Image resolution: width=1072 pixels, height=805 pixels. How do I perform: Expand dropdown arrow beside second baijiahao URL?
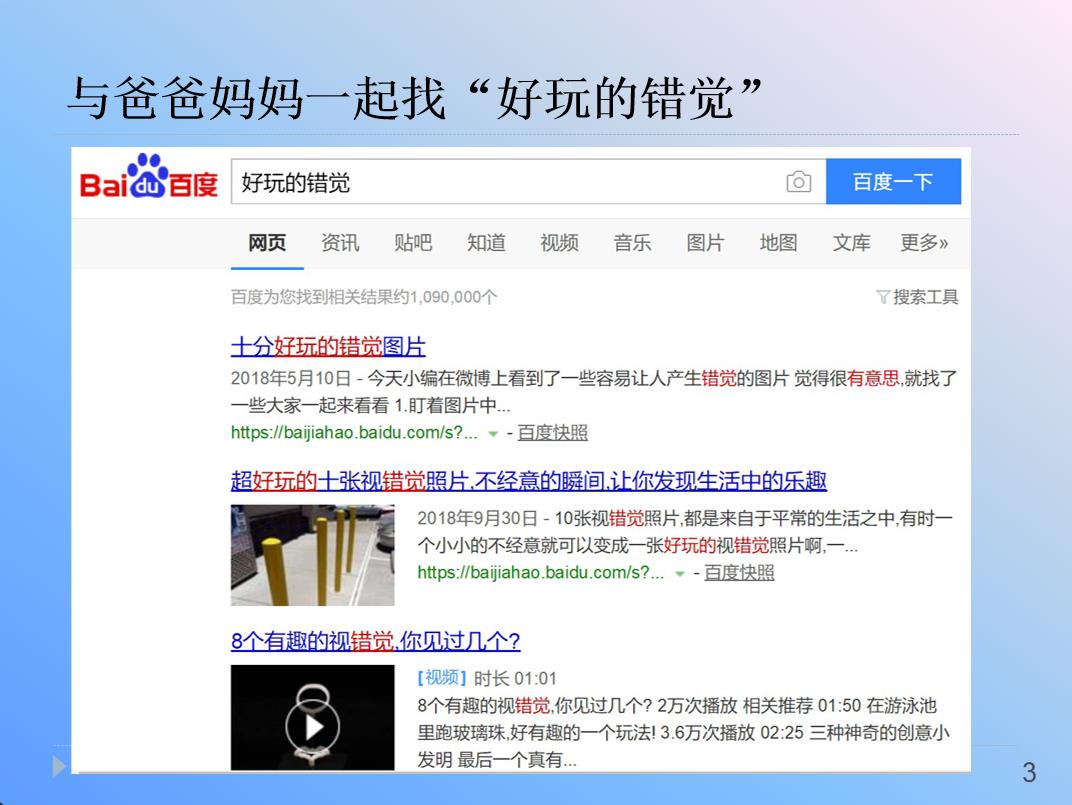[680, 573]
